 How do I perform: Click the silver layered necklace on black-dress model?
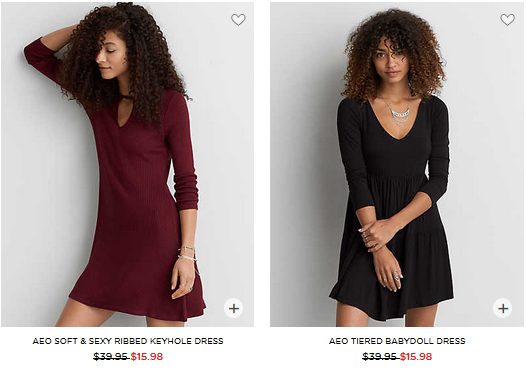pyautogui.click(x=399, y=112)
